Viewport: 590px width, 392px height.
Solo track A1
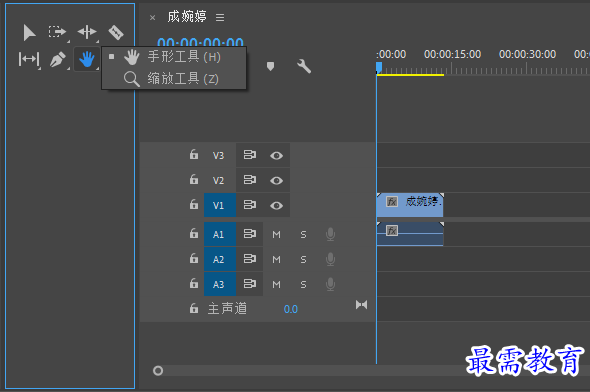303,235
